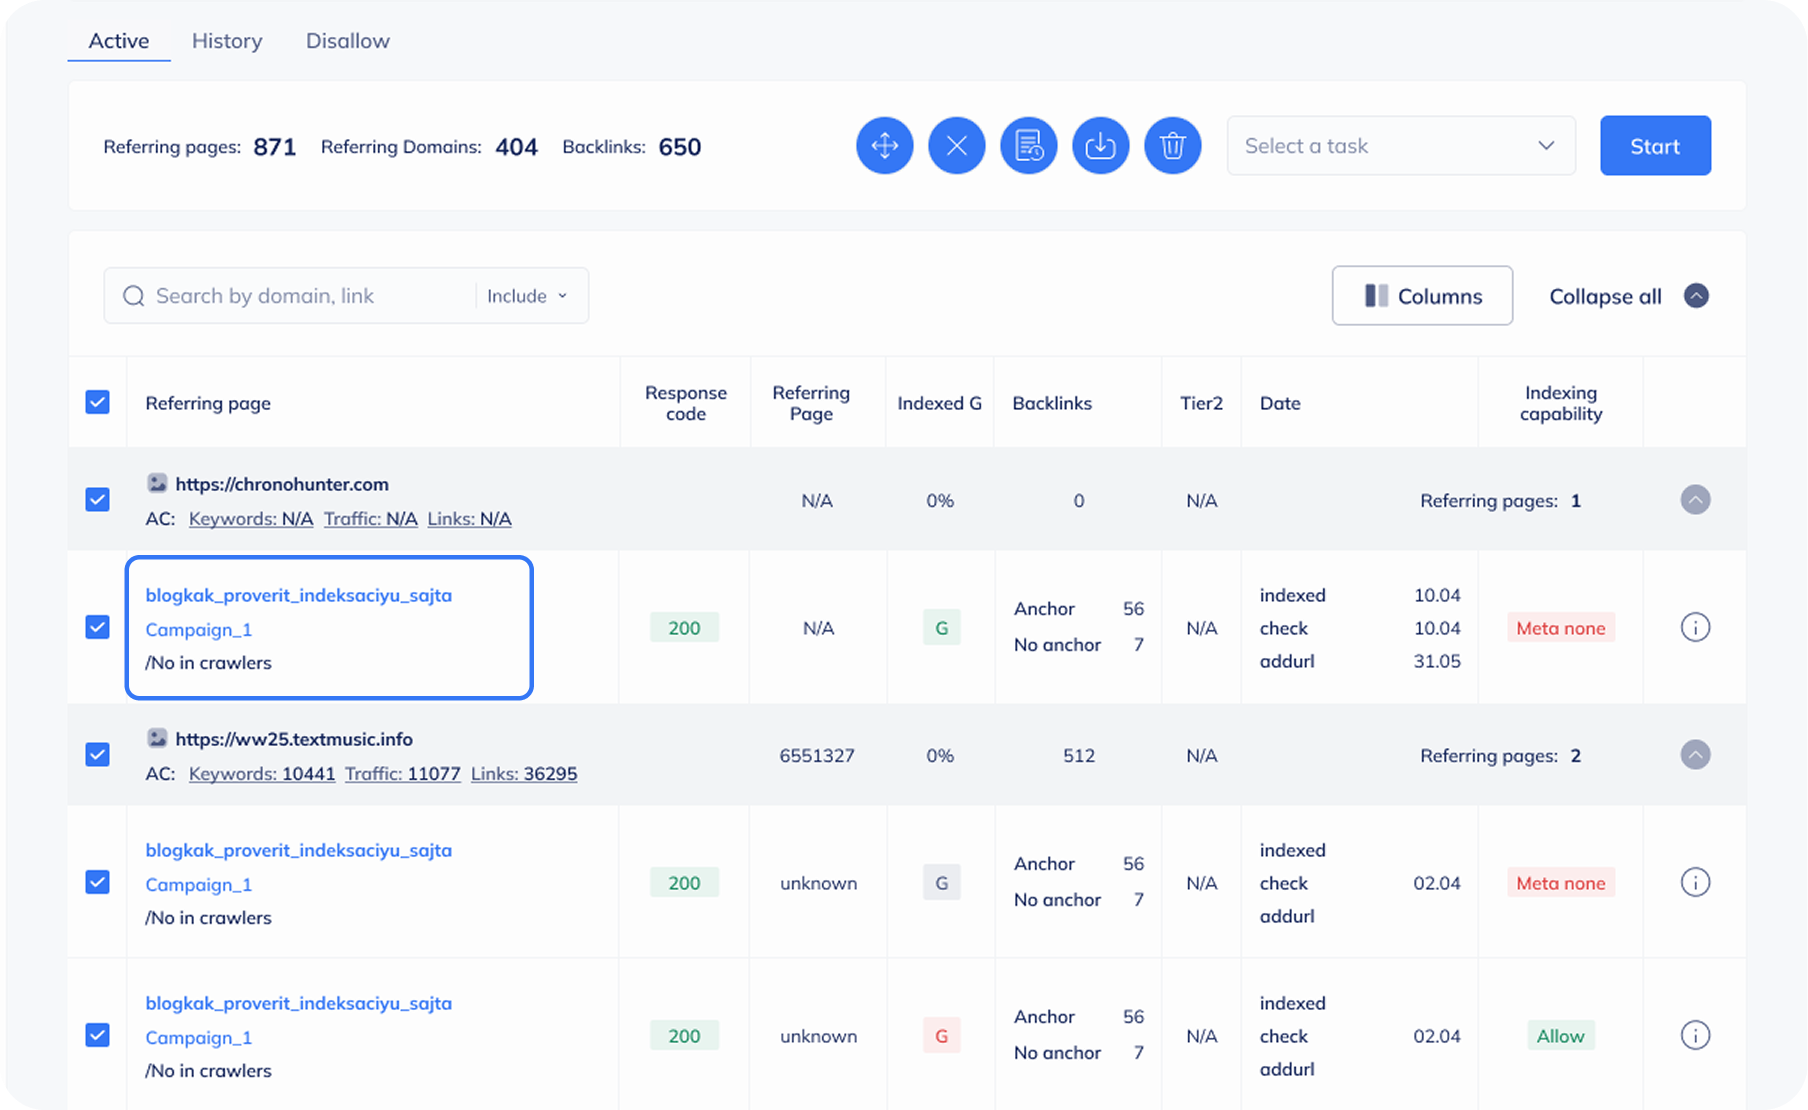Open the https://chronohunter.com link
Viewport: 1808px width, 1110px height.
(x=282, y=484)
